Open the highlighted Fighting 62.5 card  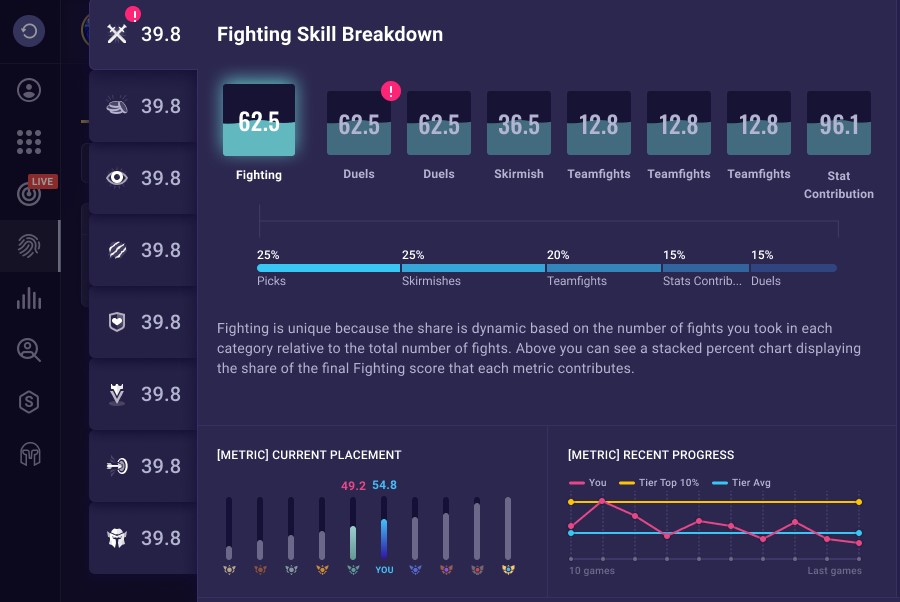(258, 120)
